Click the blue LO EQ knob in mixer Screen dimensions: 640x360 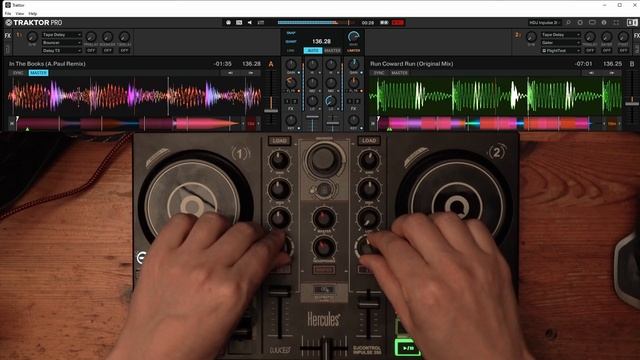331,100
